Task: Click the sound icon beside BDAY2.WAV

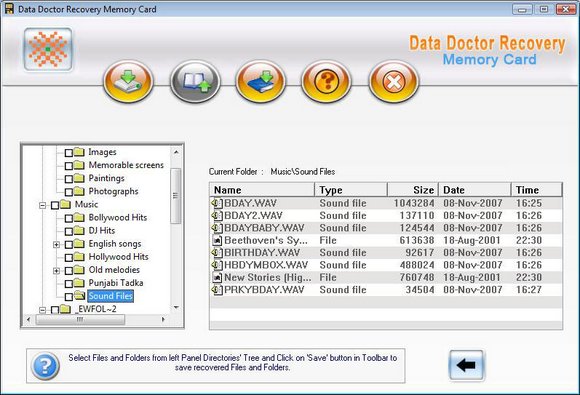Action: tap(217, 216)
